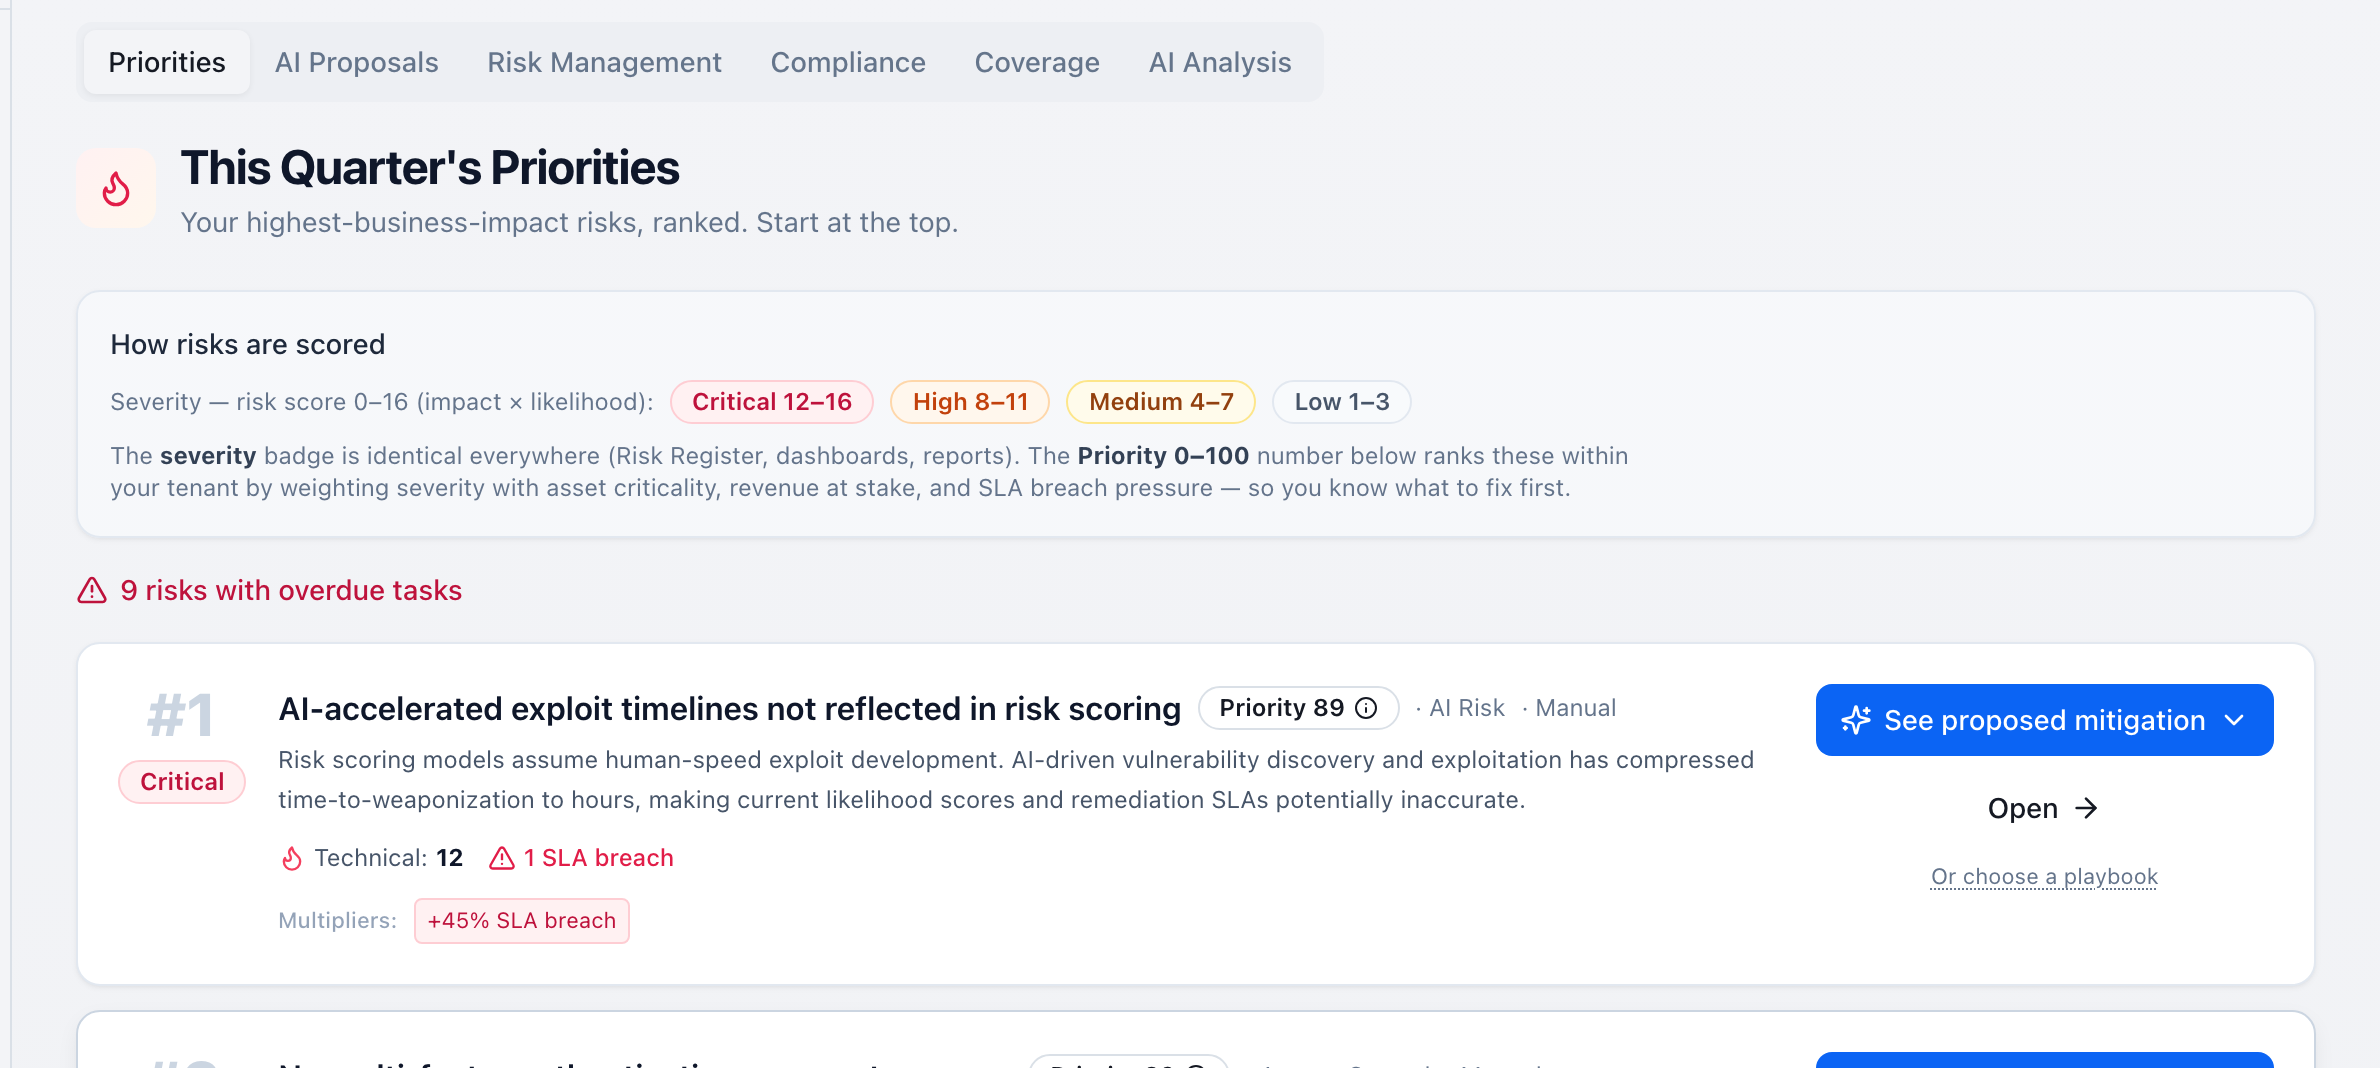Click the sparkle icon on See proposed mitigation
2380x1068 pixels.
click(x=1856, y=720)
